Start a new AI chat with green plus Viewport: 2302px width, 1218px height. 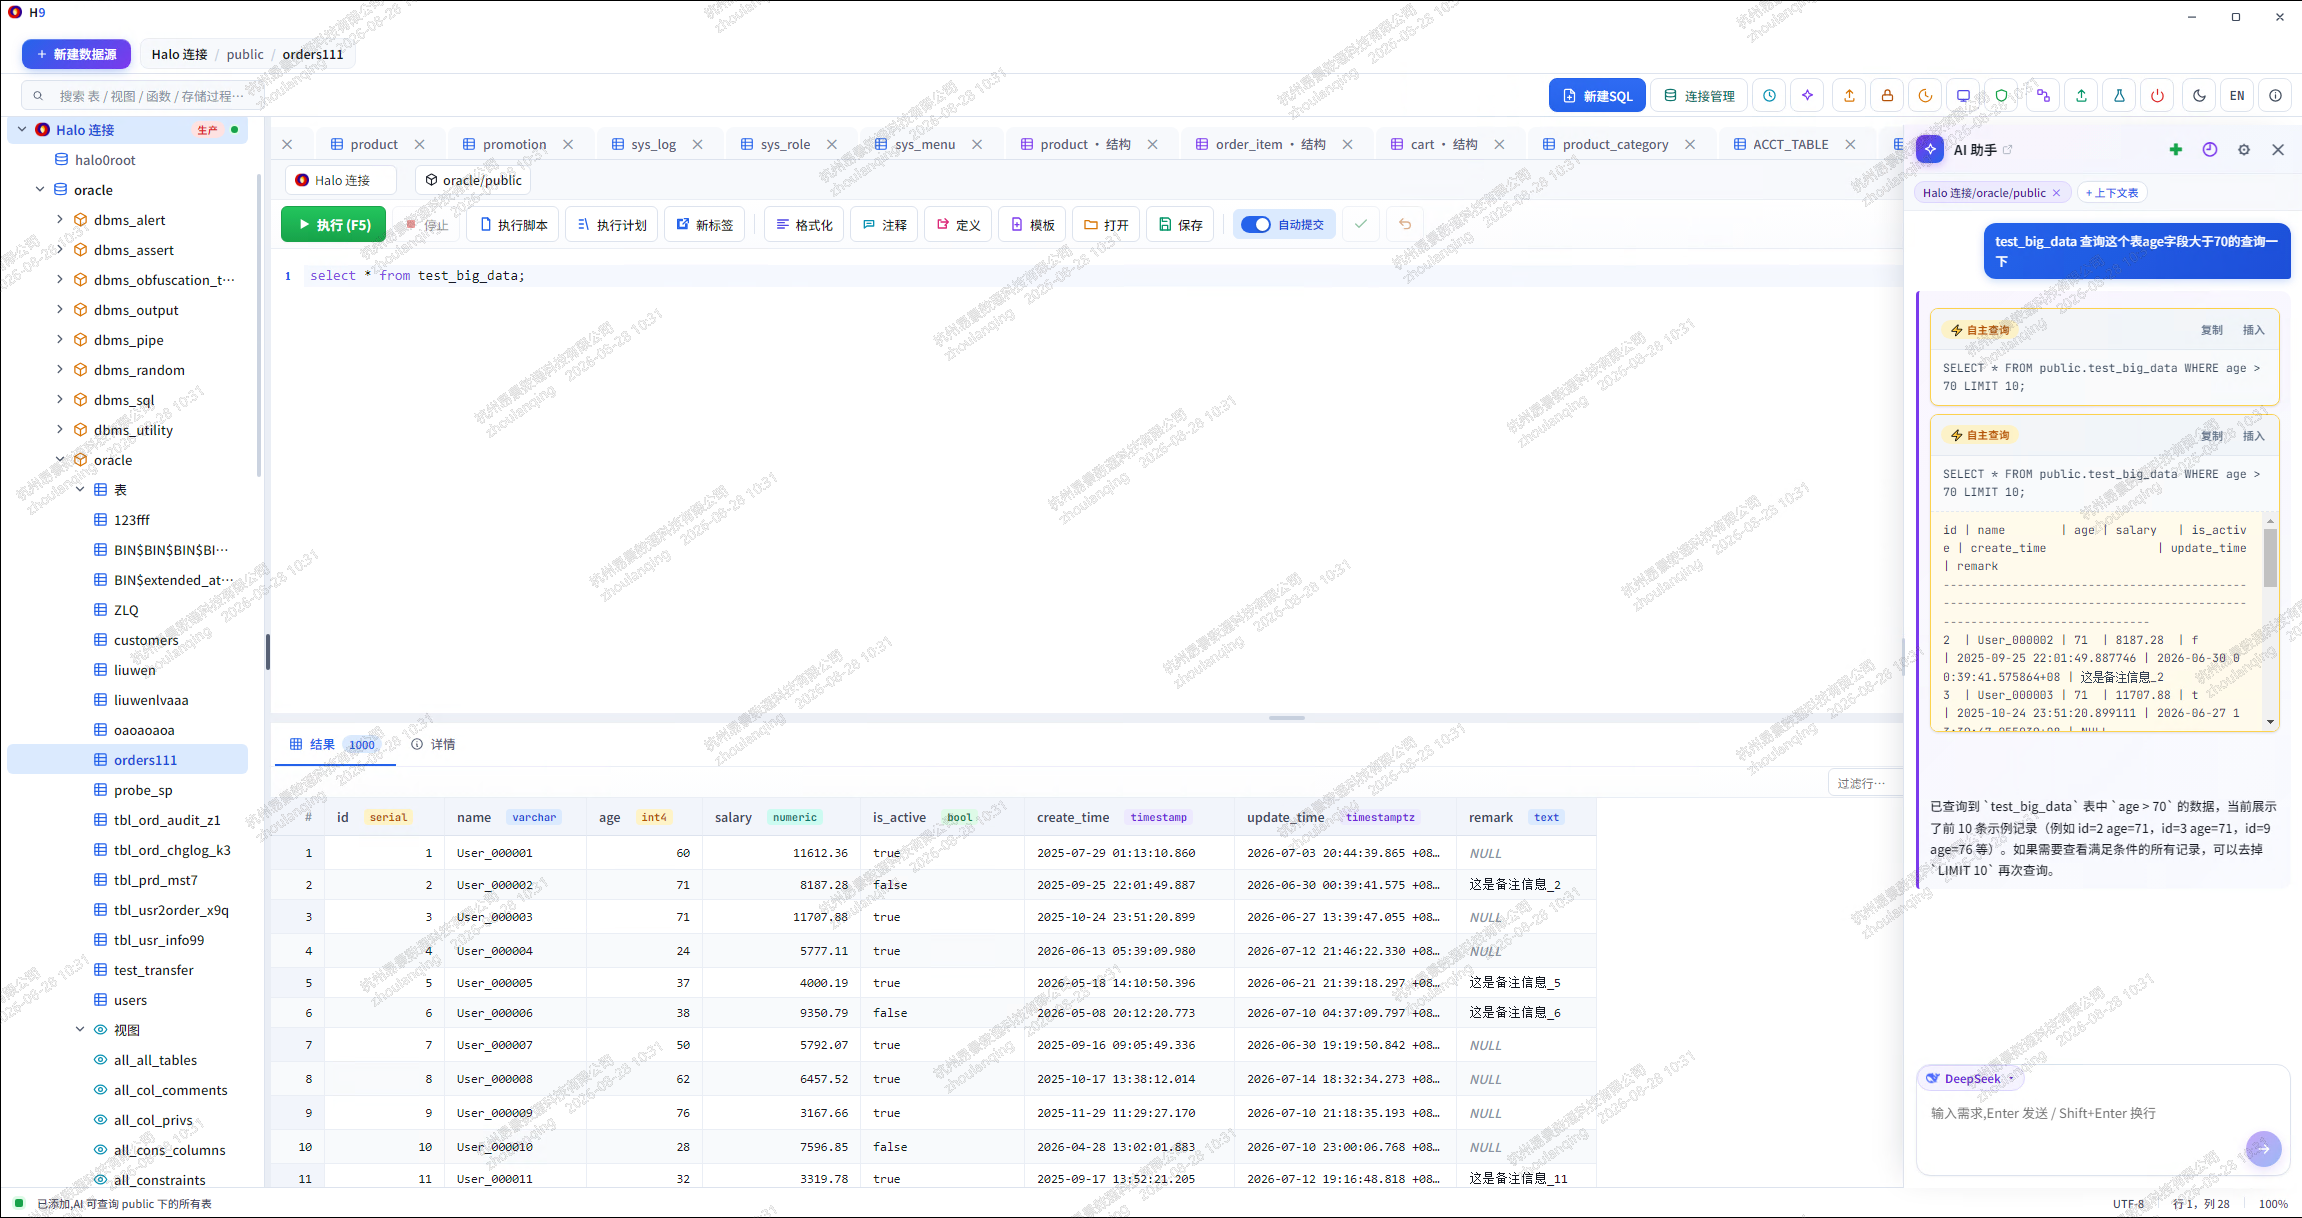point(2175,150)
